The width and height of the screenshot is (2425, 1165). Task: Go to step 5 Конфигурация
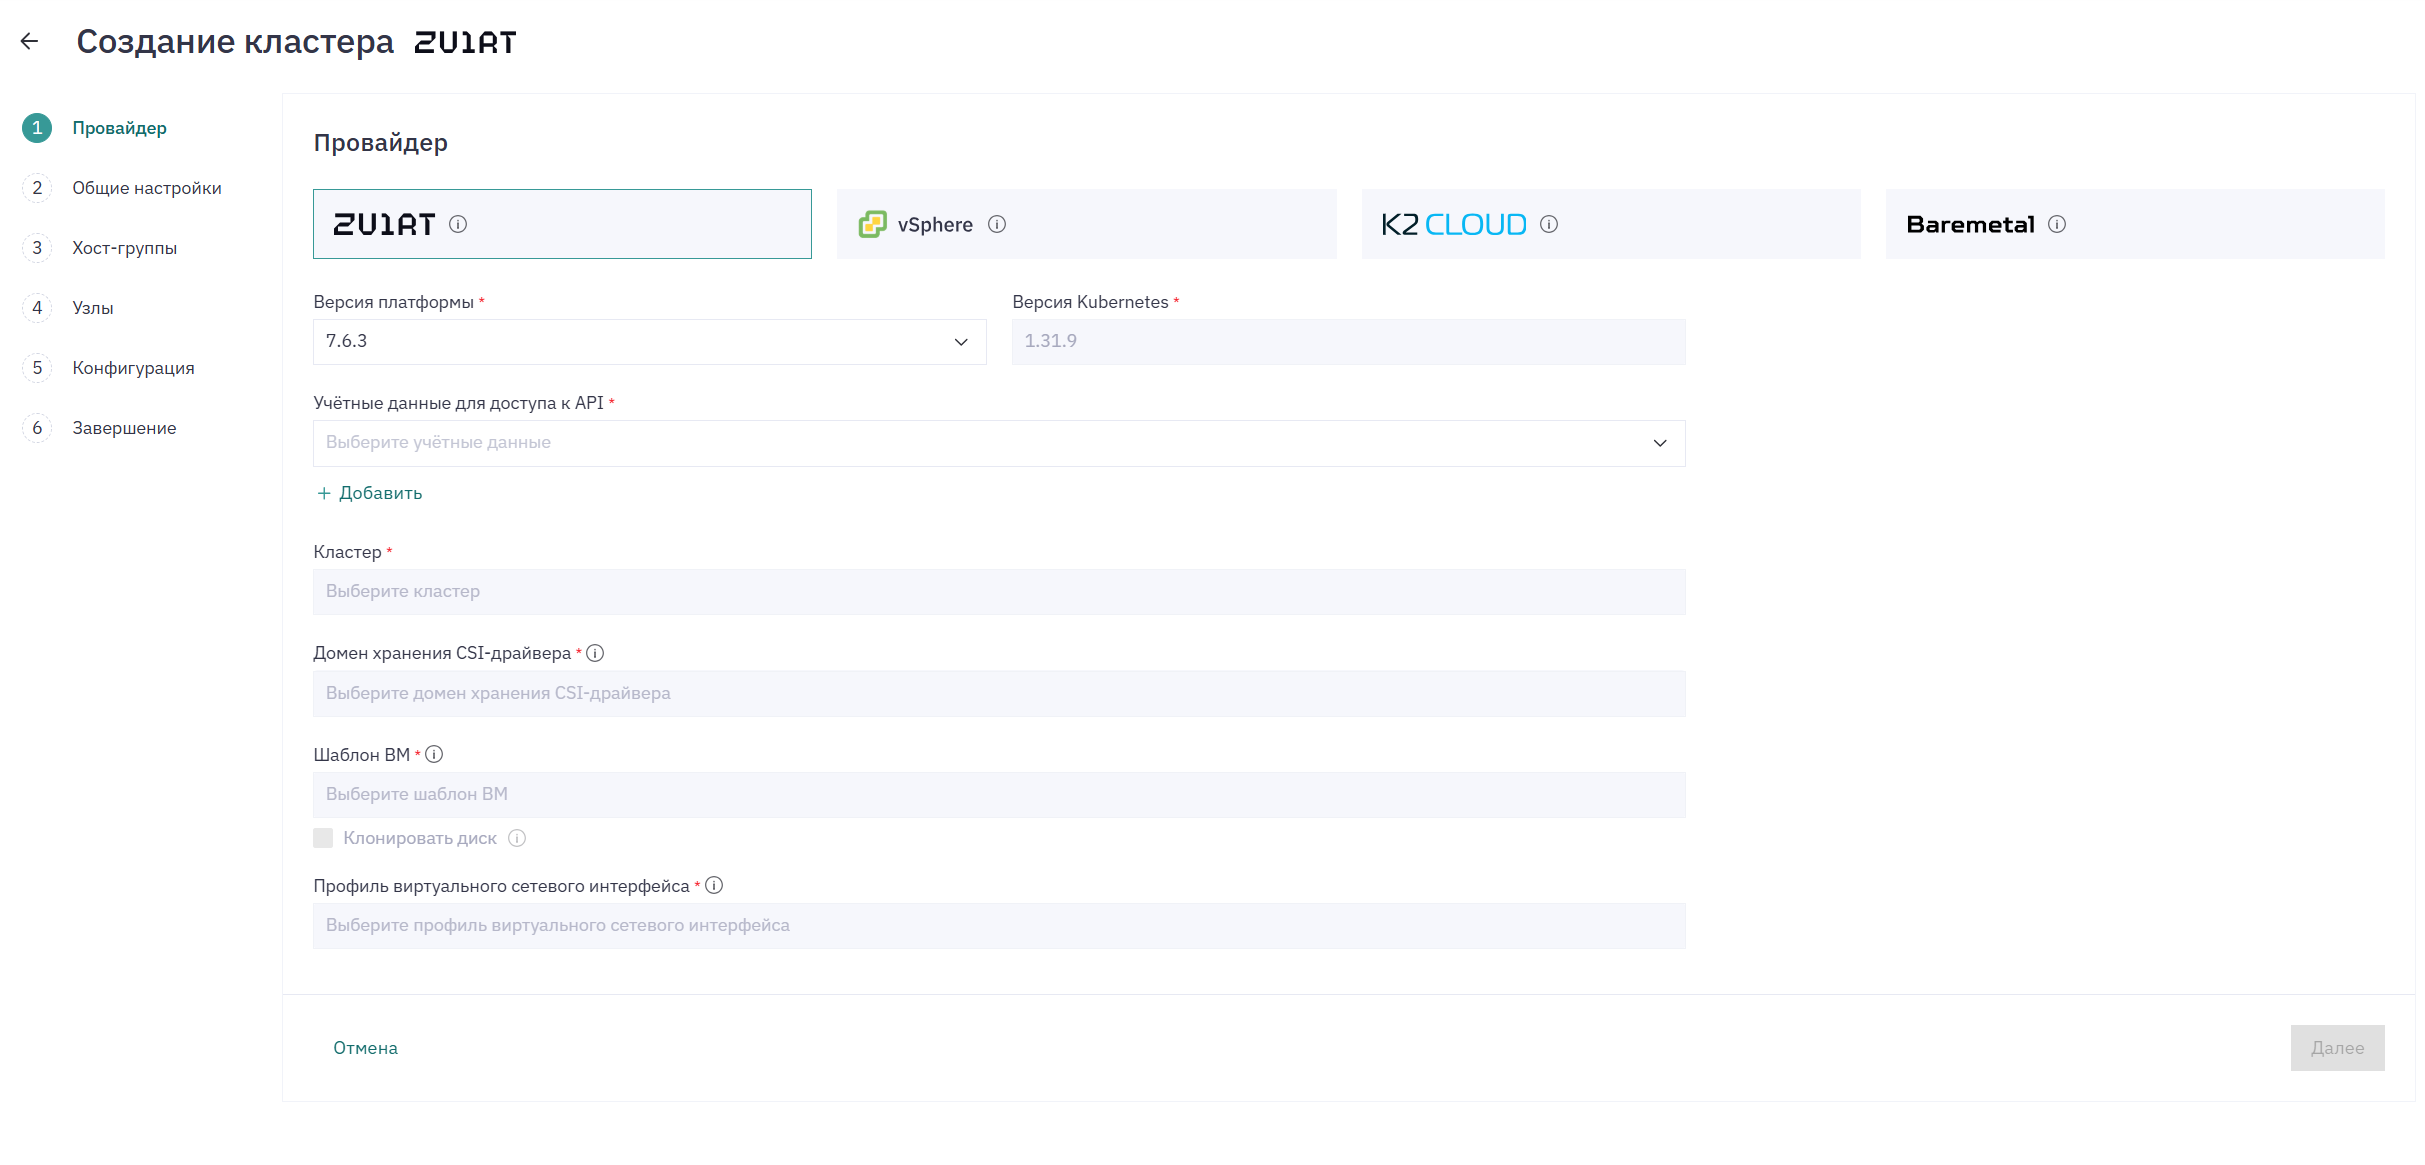pos(109,368)
